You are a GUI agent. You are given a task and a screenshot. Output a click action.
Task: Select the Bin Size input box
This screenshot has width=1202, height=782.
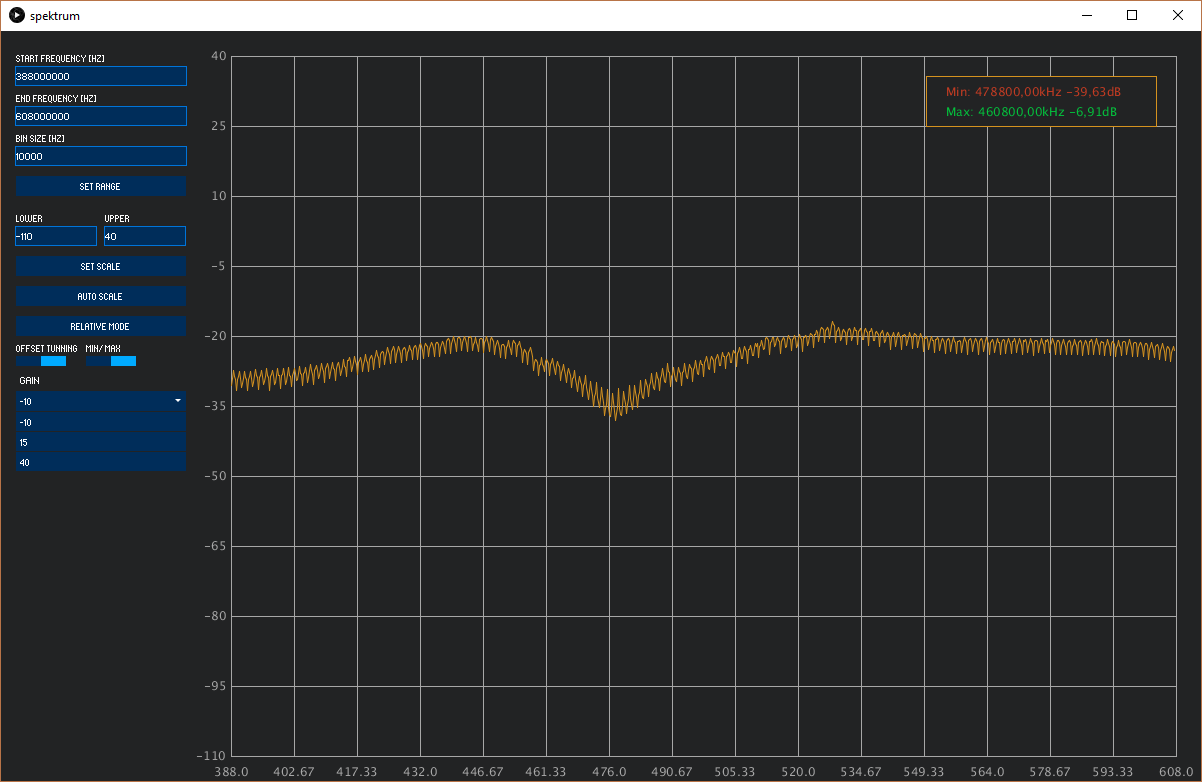[100, 156]
